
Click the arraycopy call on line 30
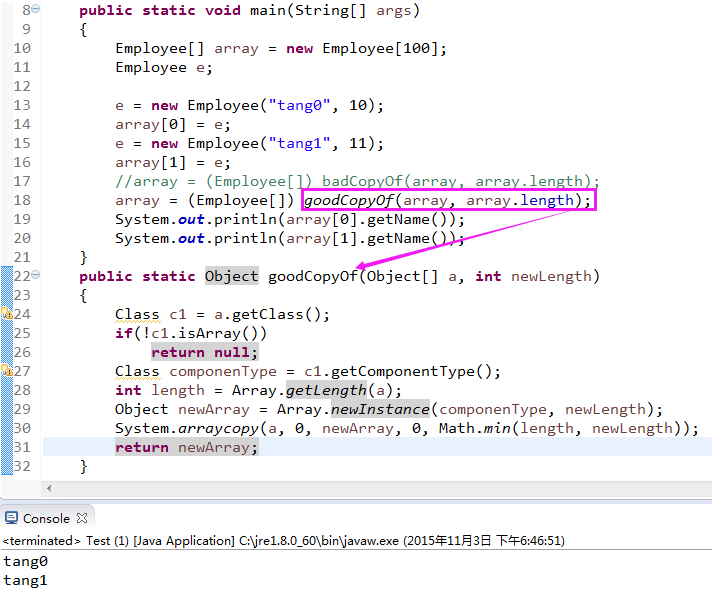218,429
